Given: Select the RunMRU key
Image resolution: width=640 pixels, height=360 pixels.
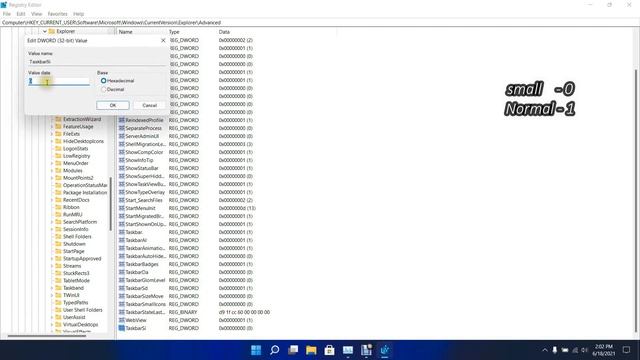Looking at the screenshot, I should 72,214.
